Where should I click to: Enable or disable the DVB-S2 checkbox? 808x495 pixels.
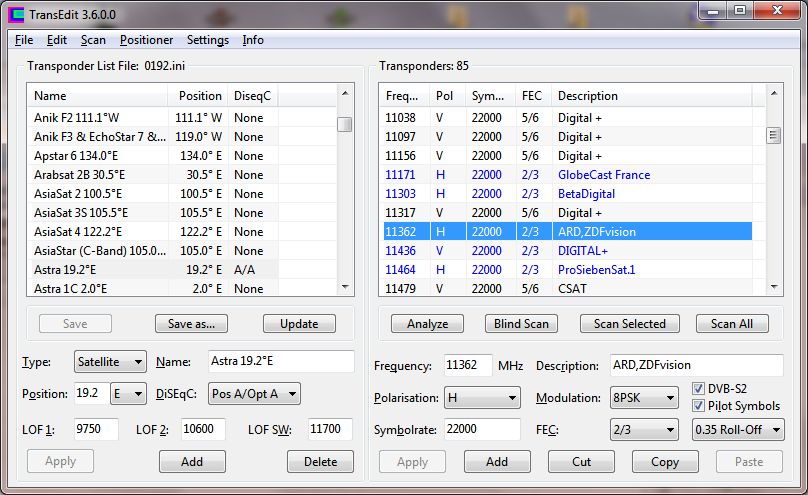coord(700,389)
